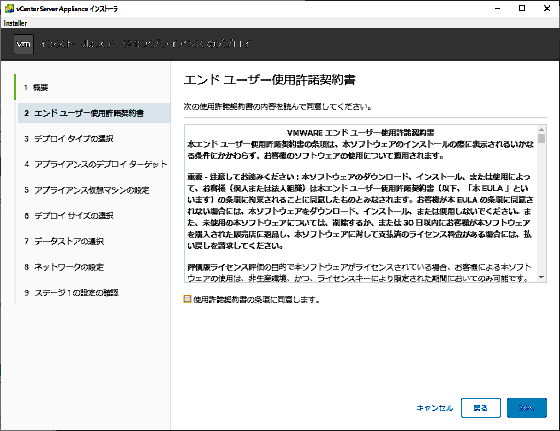Select step 2 エンド ユーザー使用許諾契約書
Screen dimensions: 560x431
click(94, 113)
